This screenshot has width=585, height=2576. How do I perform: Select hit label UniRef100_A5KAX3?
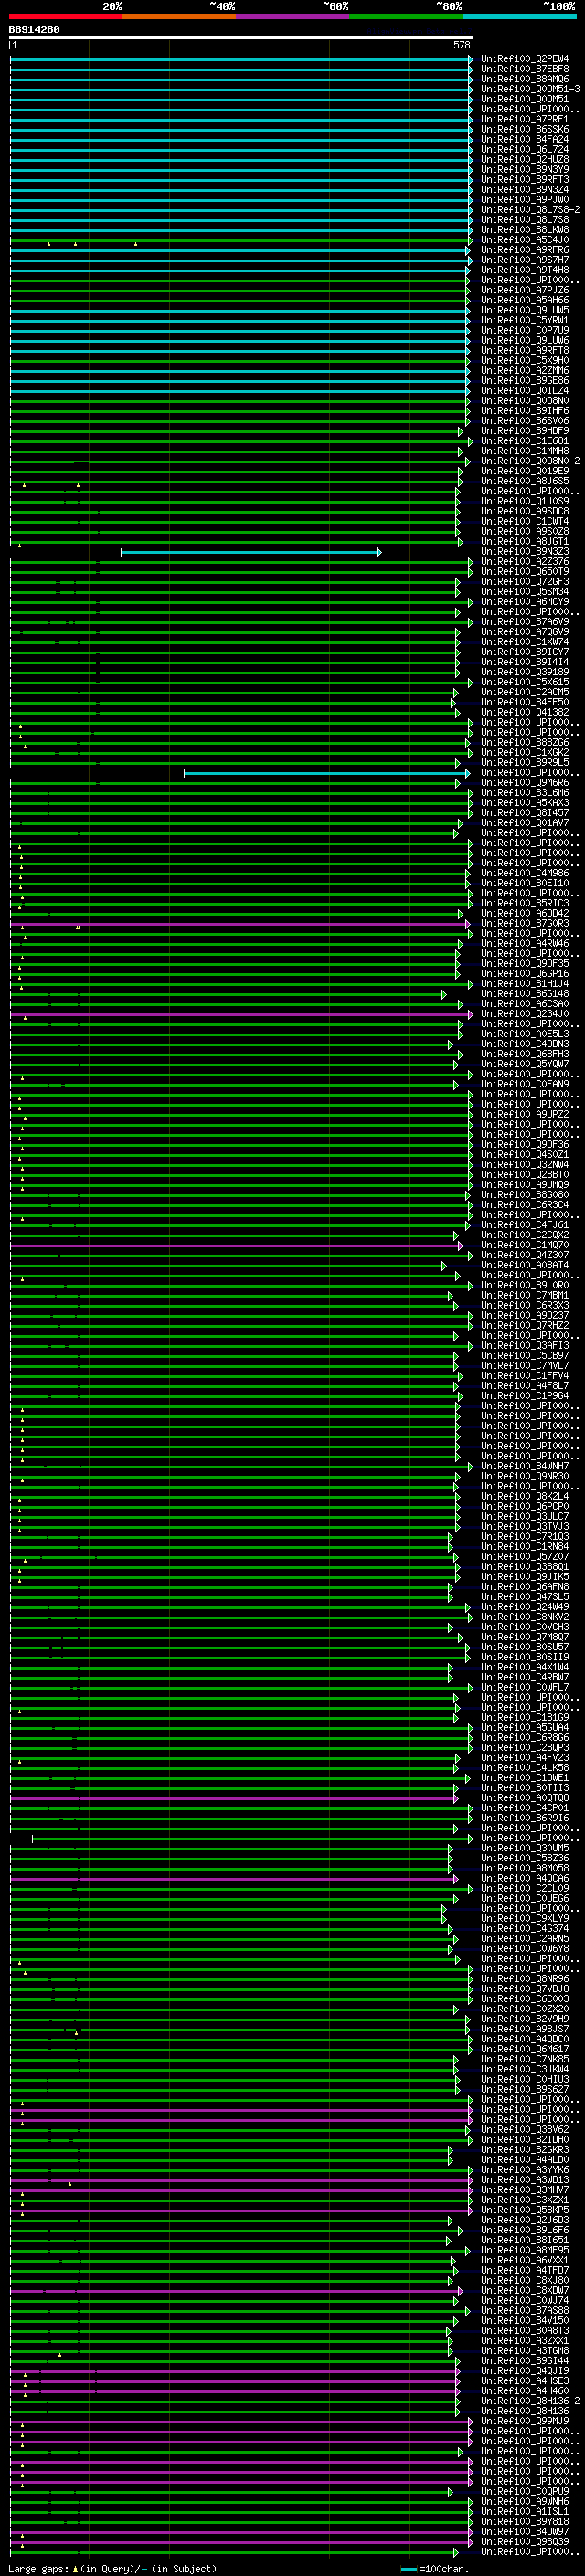(525, 803)
